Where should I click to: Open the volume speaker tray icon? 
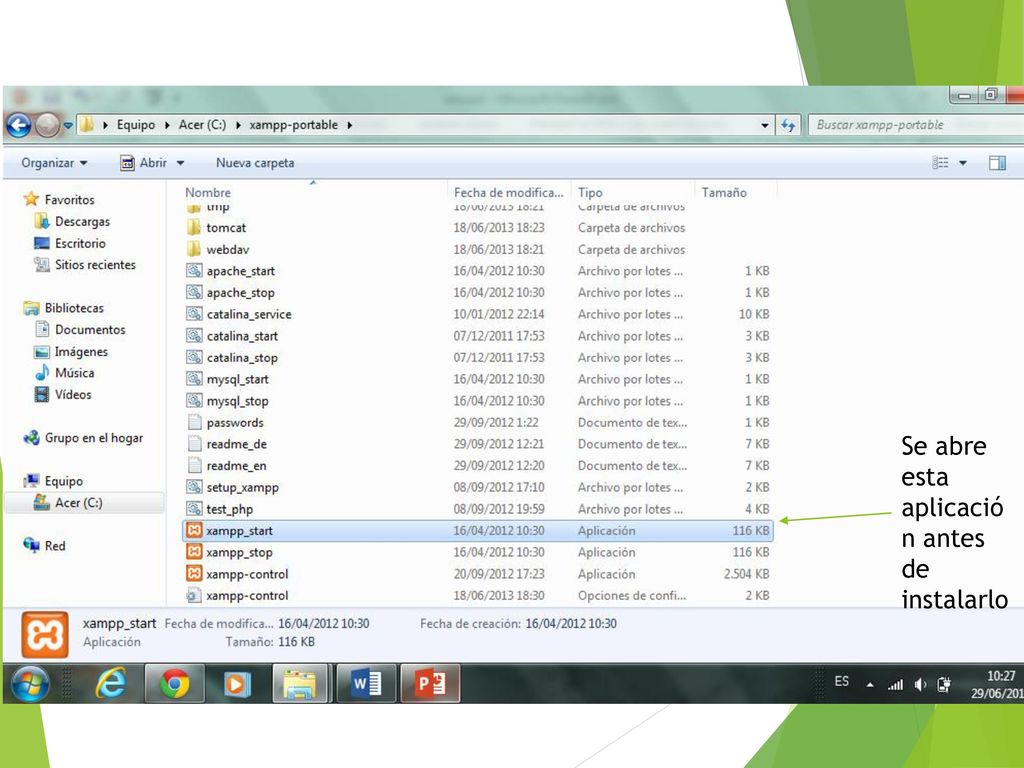[920, 684]
